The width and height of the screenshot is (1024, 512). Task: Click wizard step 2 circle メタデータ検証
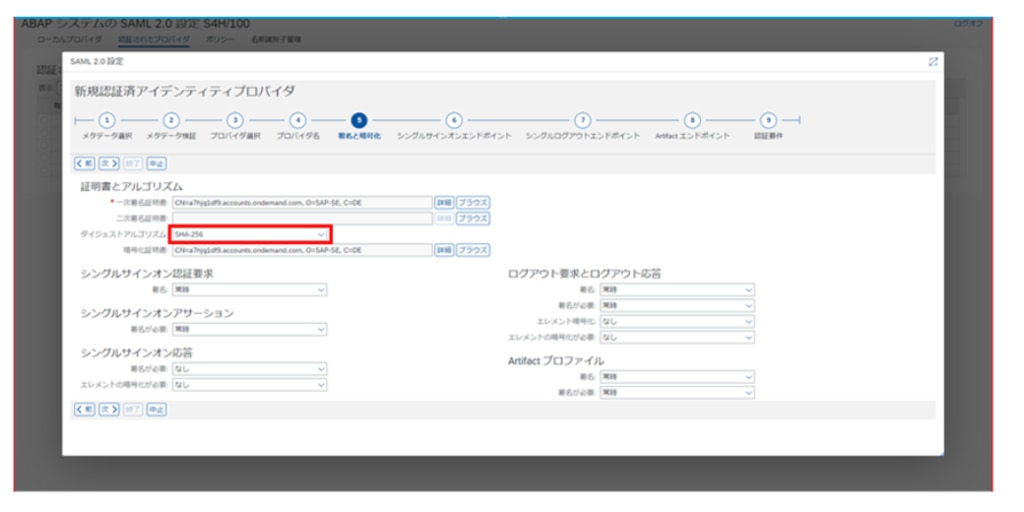tap(171, 120)
